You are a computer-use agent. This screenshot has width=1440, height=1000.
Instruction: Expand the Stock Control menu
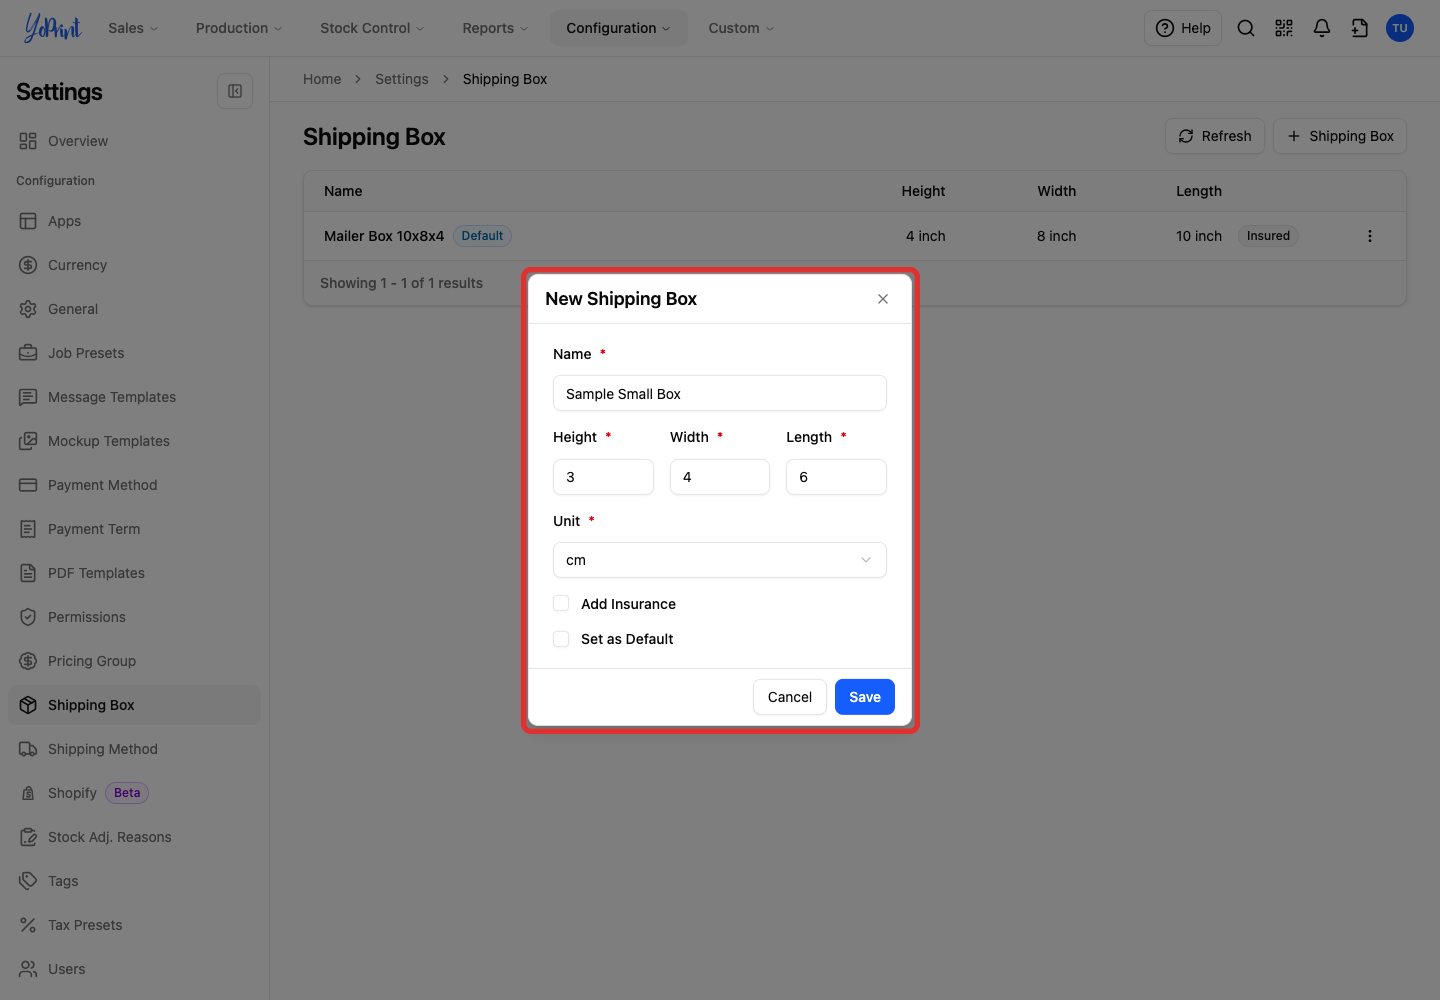click(372, 28)
